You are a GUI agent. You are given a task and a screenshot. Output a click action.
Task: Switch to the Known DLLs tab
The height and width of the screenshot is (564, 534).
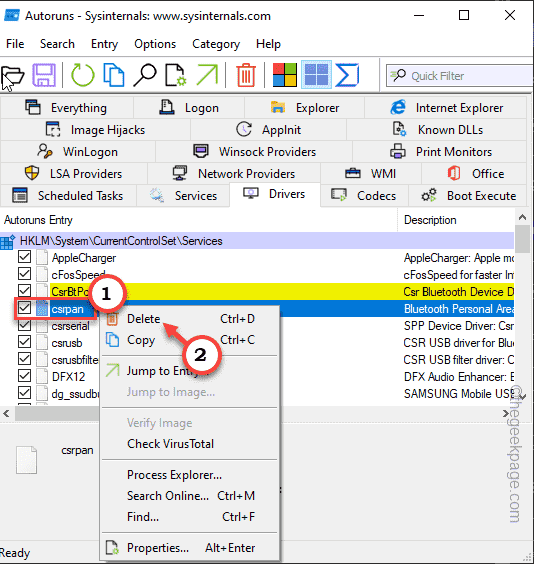click(x=437, y=130)
